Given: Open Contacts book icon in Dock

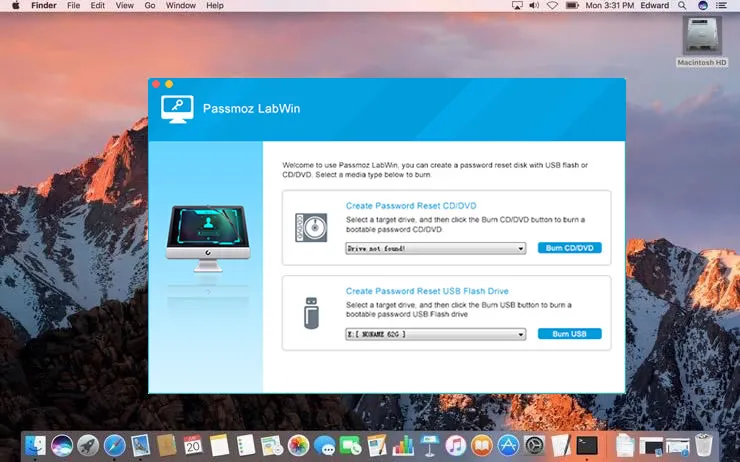Looking at the screenshot, I should [x=167, y=445].
